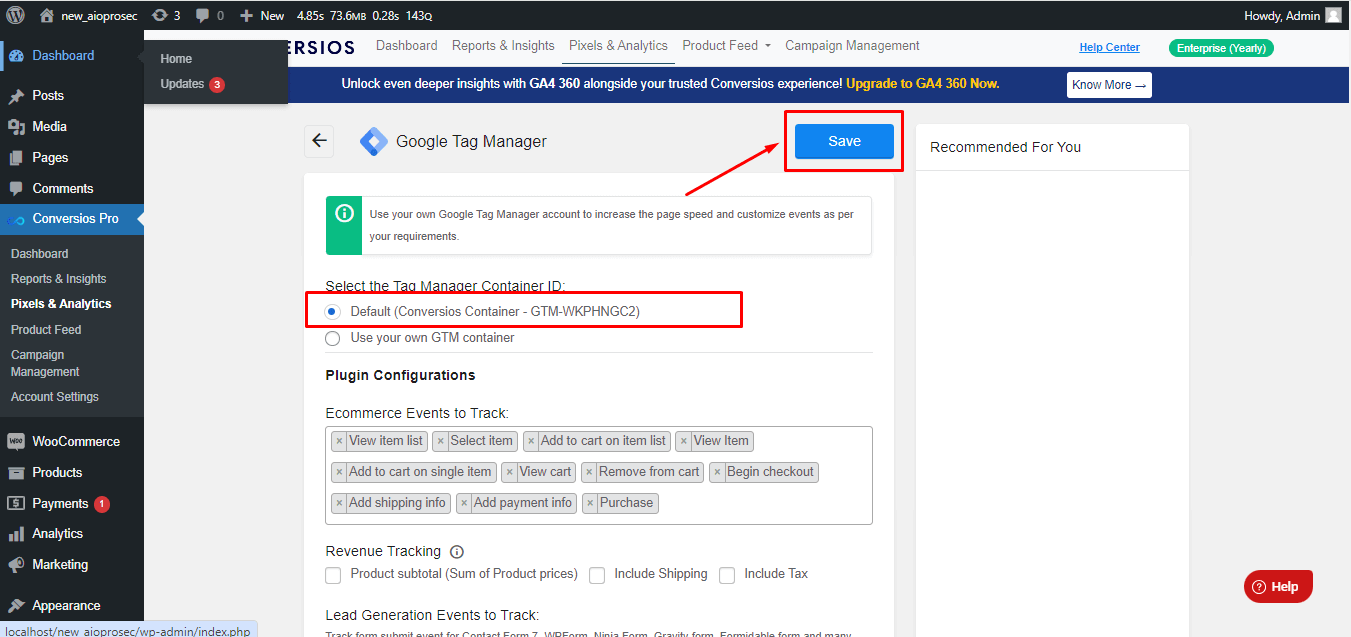
Task: Select Pixels & Analytics in the sidebar submenu
Action: [61, 304]
